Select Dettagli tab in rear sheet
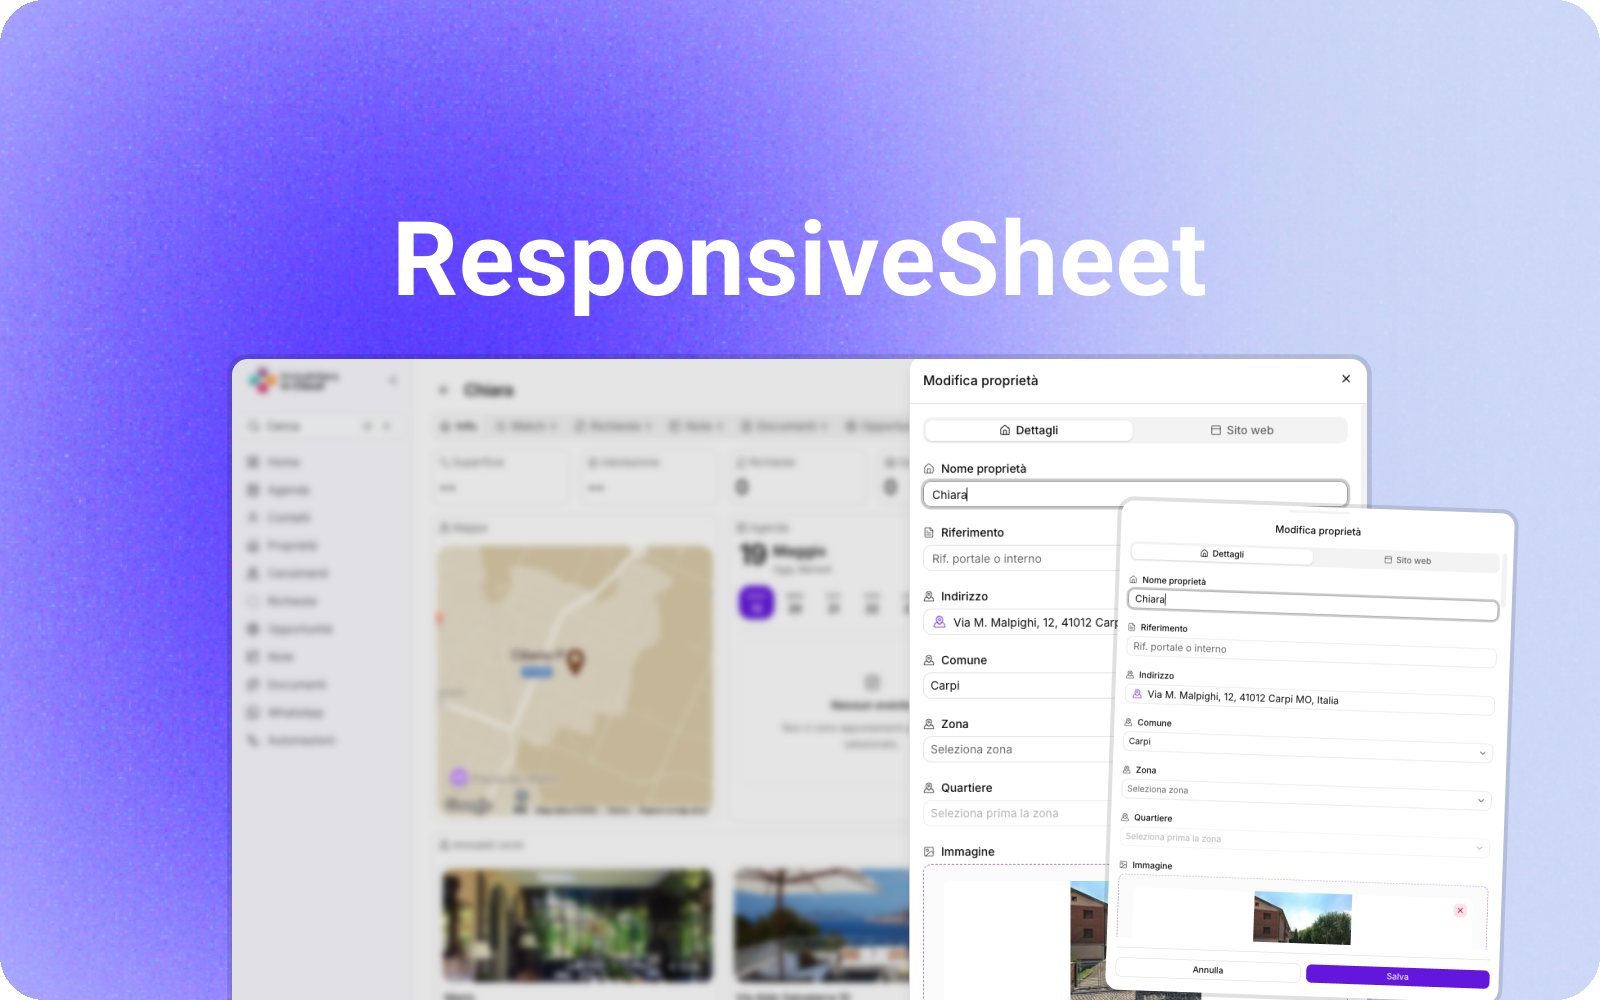 click(x=1029, y=430)
